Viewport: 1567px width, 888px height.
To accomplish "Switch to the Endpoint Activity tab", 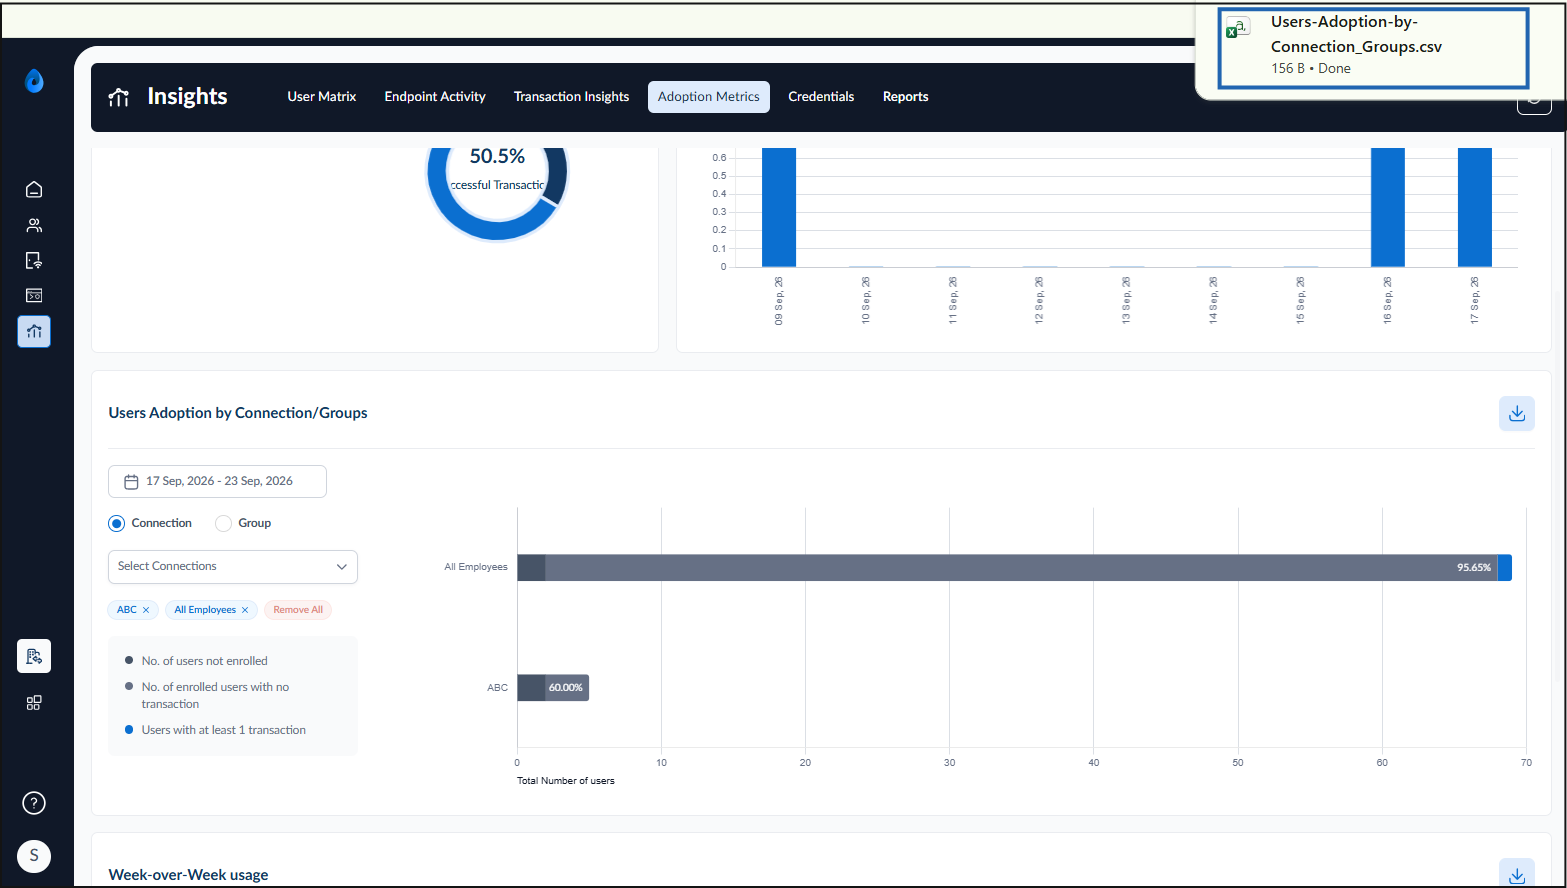I will [x=435, y=97].
